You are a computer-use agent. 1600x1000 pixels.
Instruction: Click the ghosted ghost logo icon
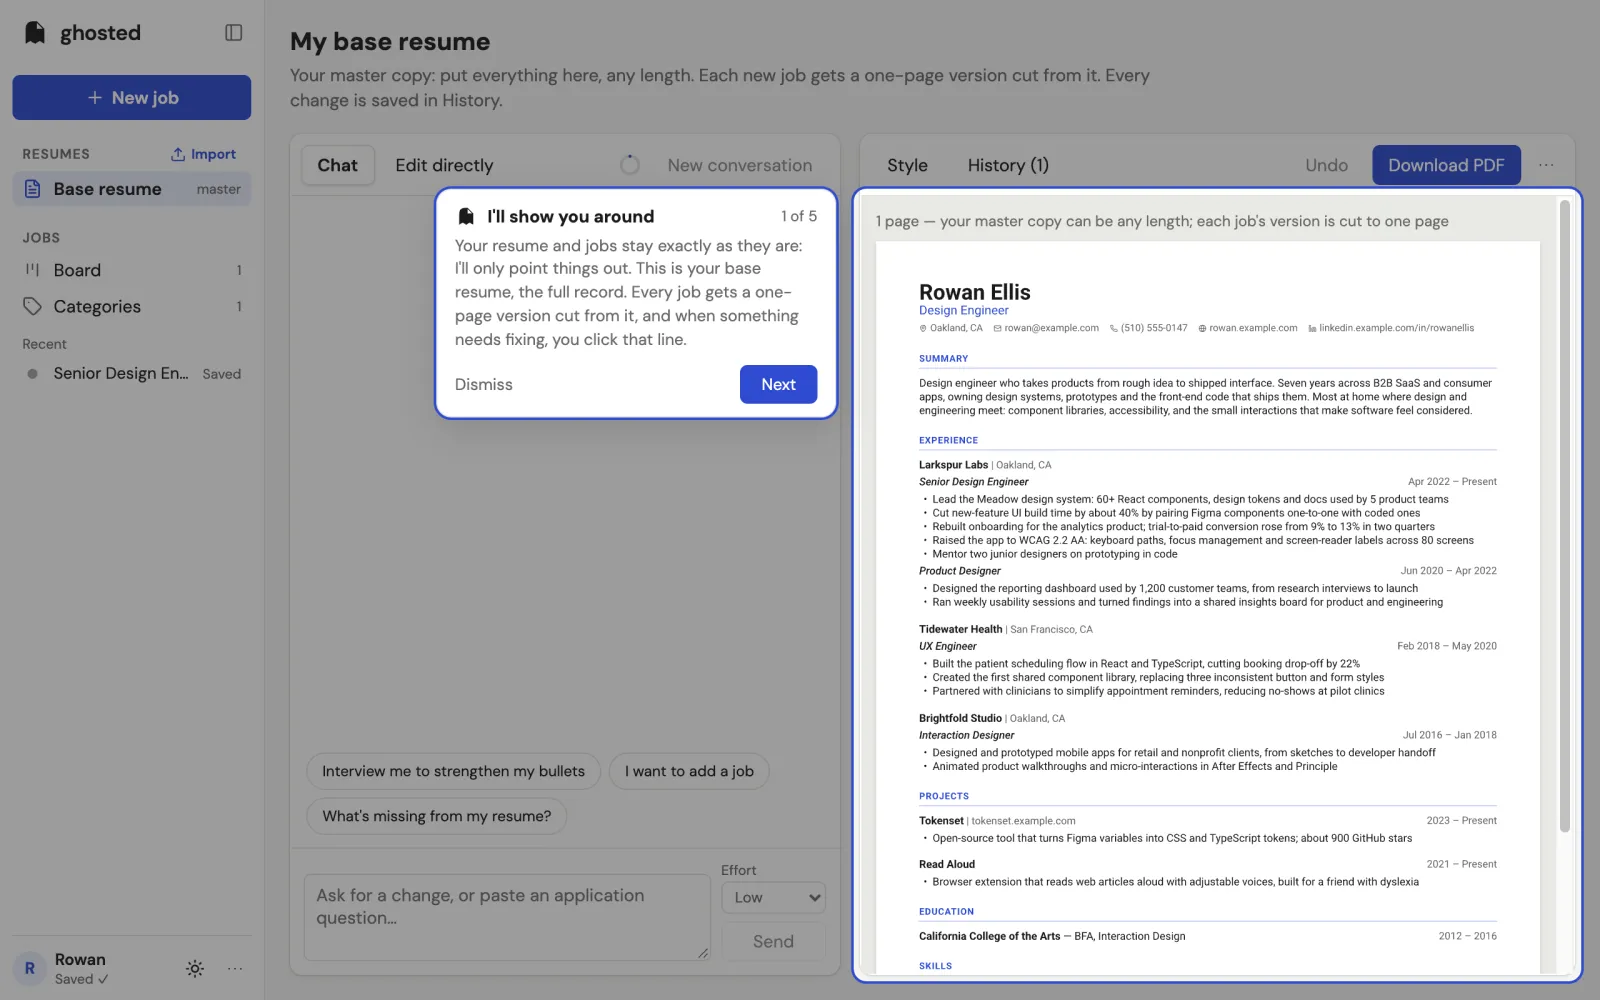(x=35, y=33)
